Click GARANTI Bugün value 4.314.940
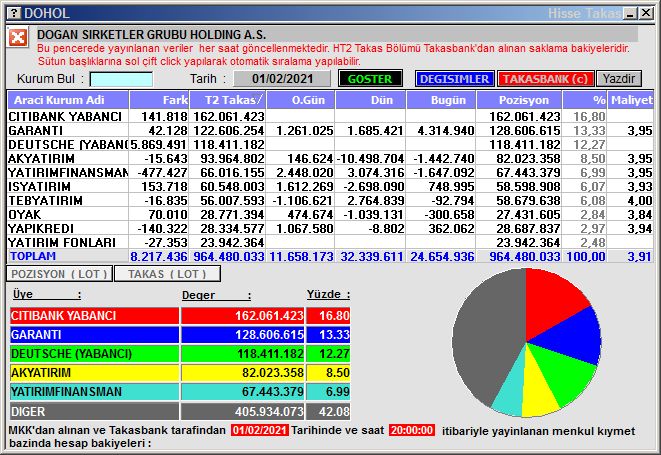 [446, 131]
